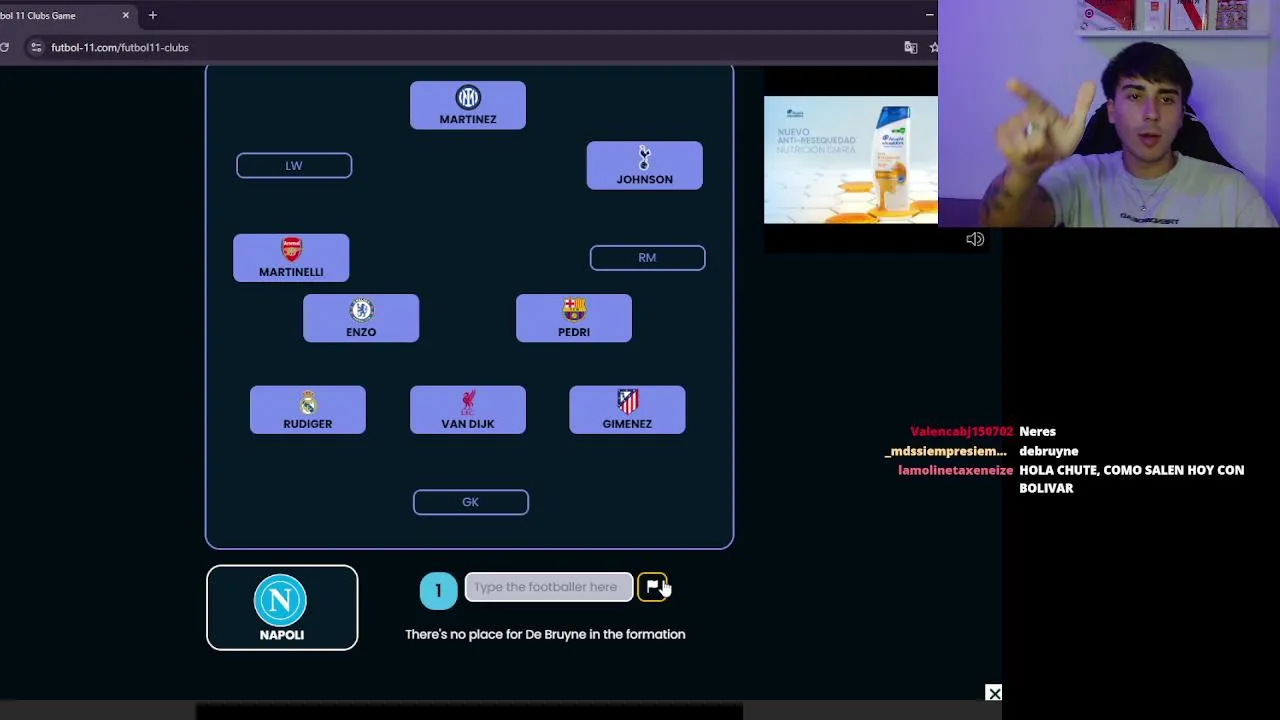Screen dimensions: 1280x720
Task: Open a new browser tab
Action: (152, 15)
